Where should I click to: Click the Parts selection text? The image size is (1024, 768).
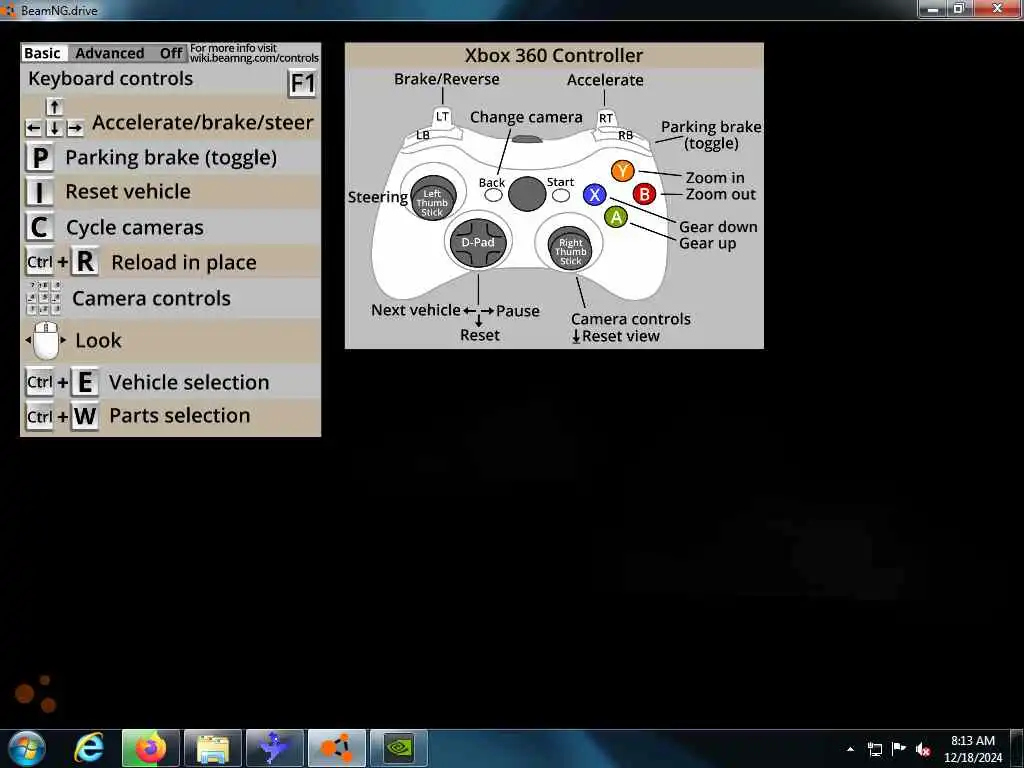pyautogui.click(x=180, y=416)
